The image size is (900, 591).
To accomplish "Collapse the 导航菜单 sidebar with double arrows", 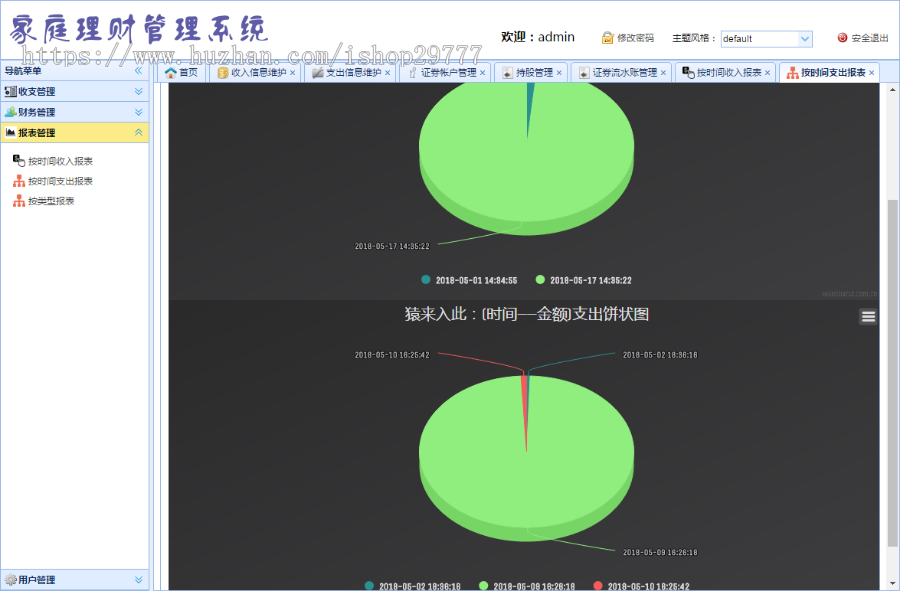I will pyautogui.click(x=140, y=70).
